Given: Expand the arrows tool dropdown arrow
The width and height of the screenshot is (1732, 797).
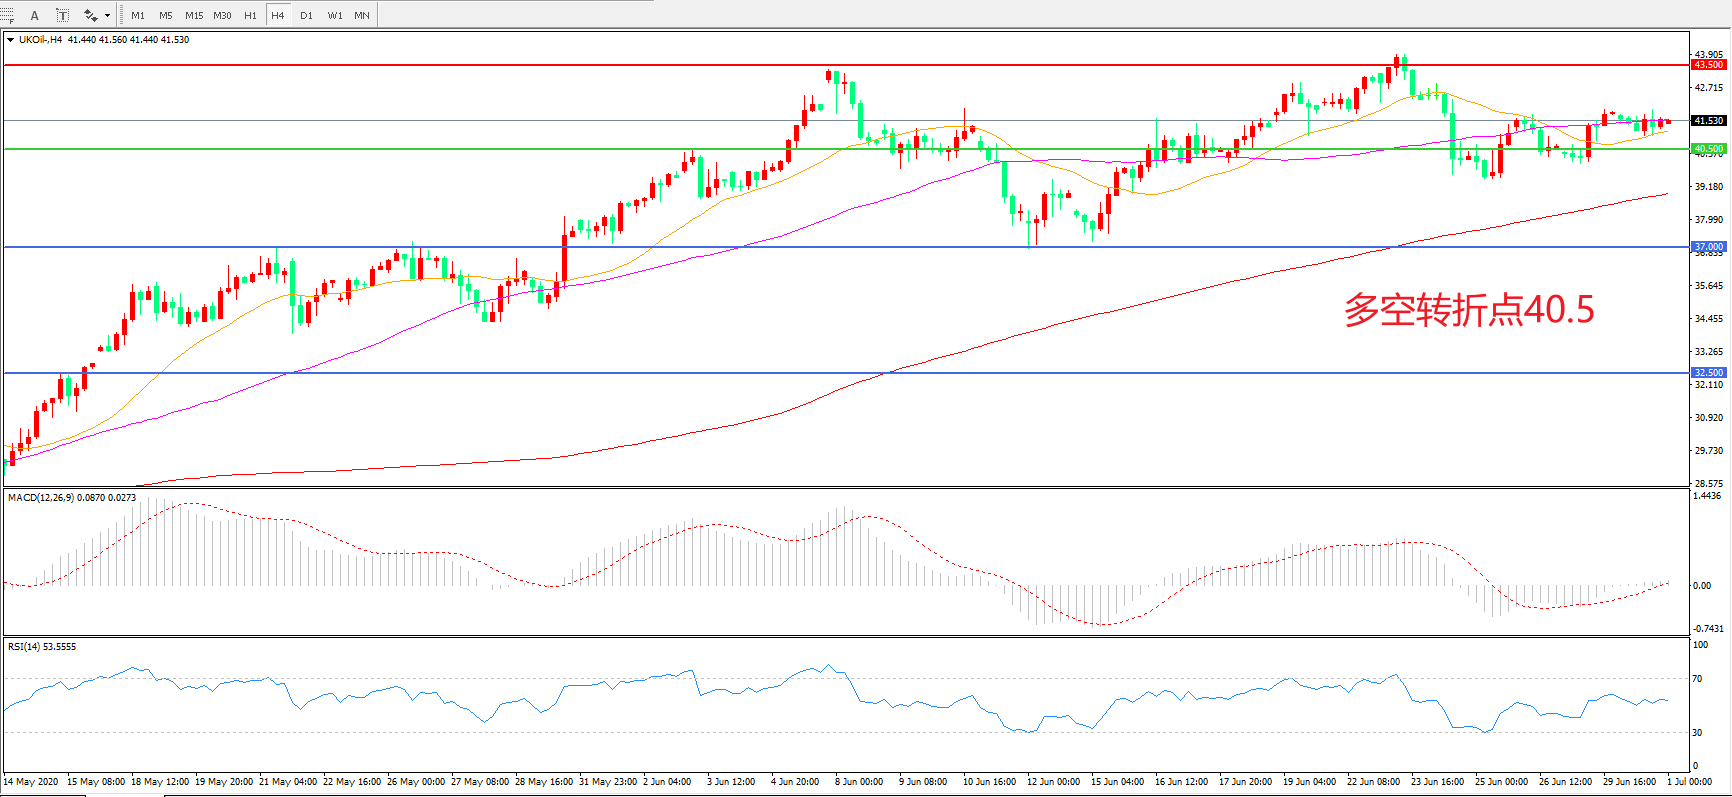Looking at the screenshot, I should click(107, 15).
